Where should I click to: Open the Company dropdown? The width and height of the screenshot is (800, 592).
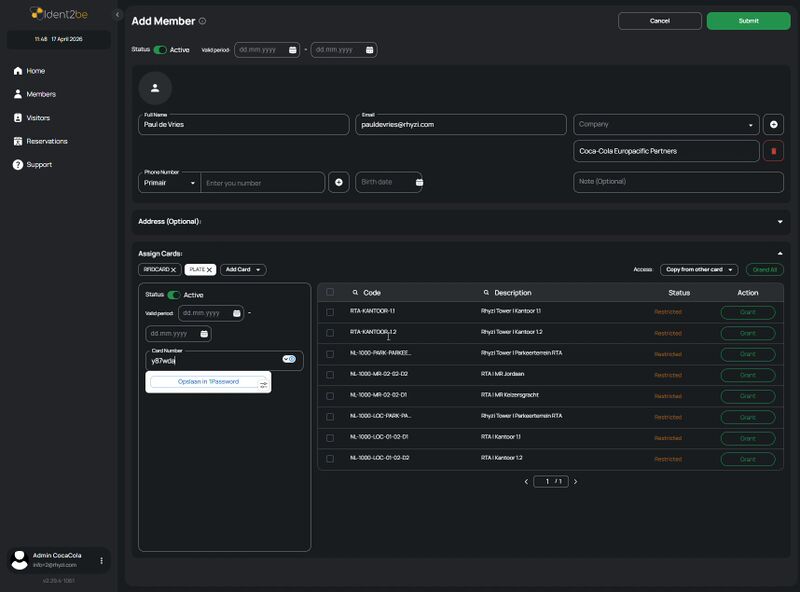[x=665, y=124]
